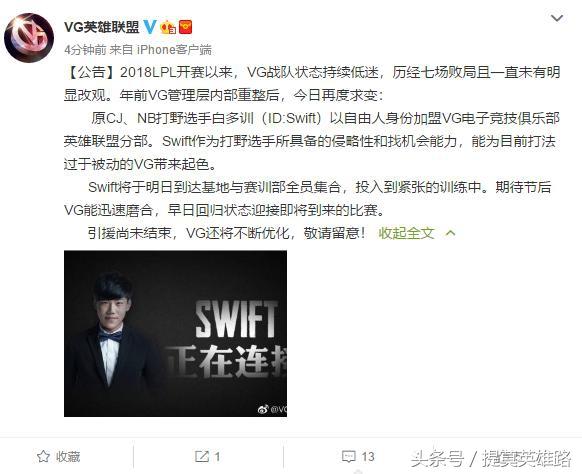The width and height of the screenshot is (582, 474).
Task: Open the VG英雄联盟 account name
Action: [102, 27]
